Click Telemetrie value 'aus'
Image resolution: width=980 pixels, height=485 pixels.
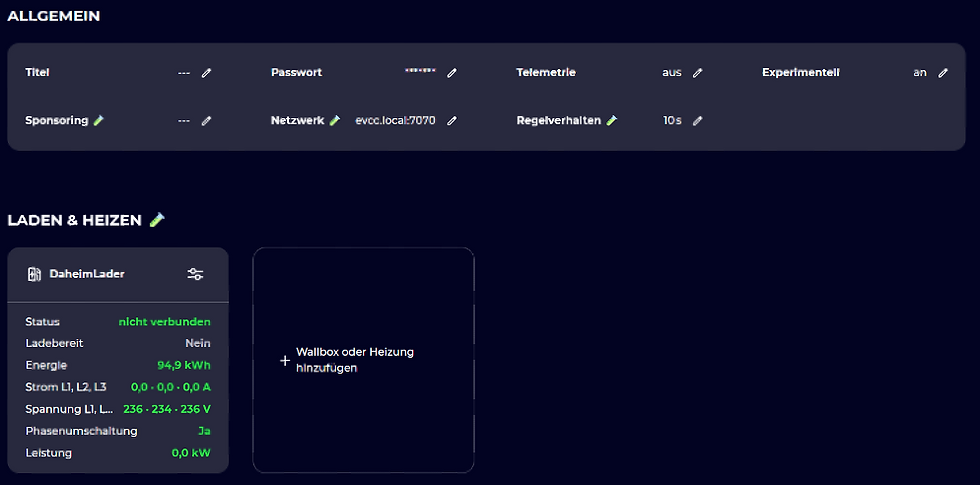click(671, 72)
